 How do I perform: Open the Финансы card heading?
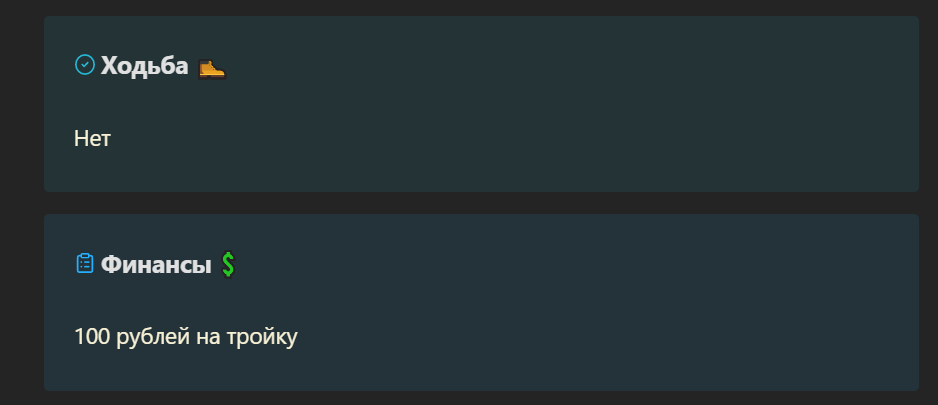(x=156, y=264)
